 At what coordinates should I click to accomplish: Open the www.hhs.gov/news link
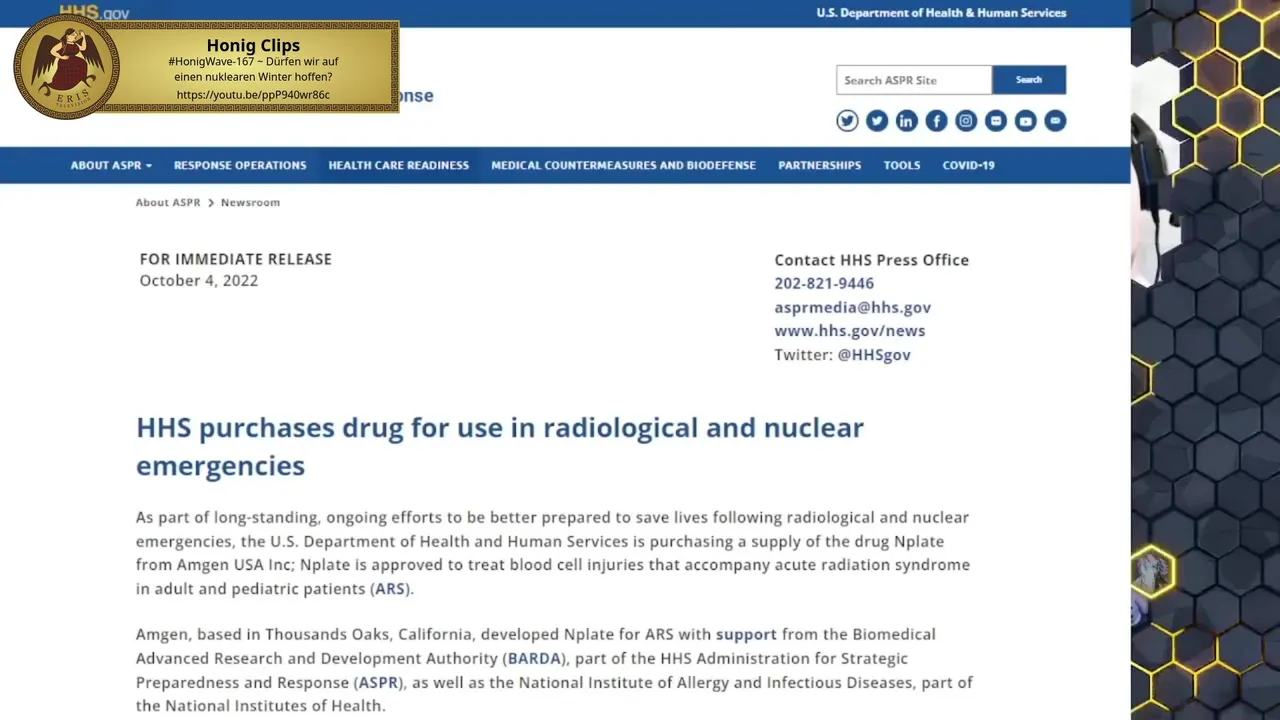pos(850,331)
